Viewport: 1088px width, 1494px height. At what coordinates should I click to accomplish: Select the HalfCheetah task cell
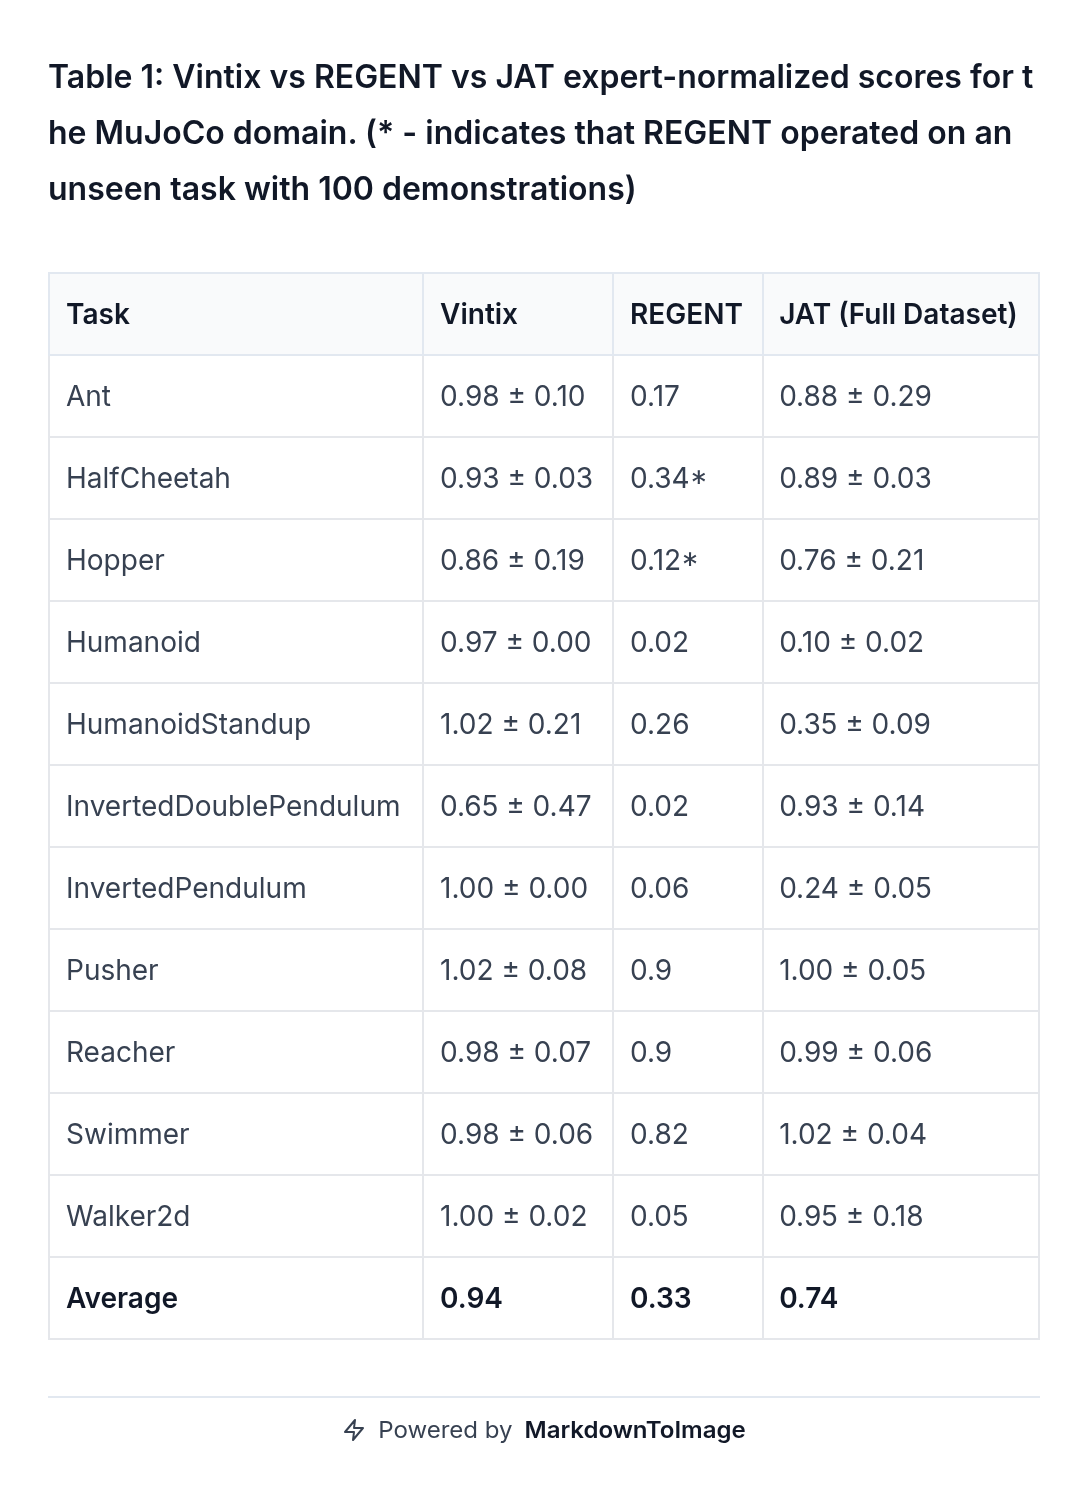pyautogui.click(x=148, y=478)
